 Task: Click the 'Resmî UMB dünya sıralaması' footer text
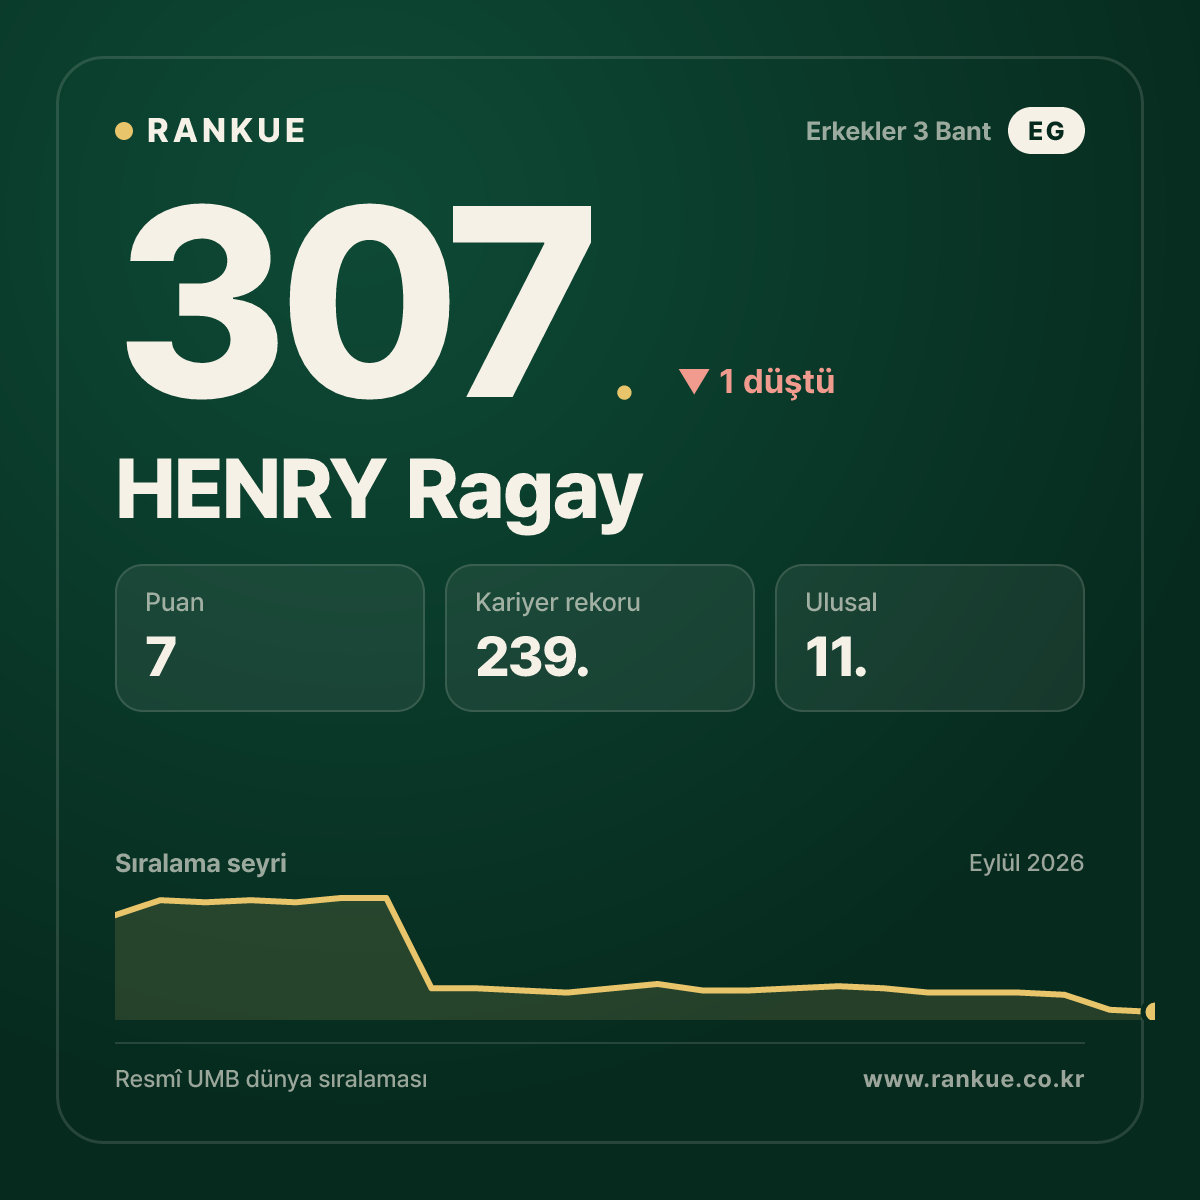(x=271, y=1080)
